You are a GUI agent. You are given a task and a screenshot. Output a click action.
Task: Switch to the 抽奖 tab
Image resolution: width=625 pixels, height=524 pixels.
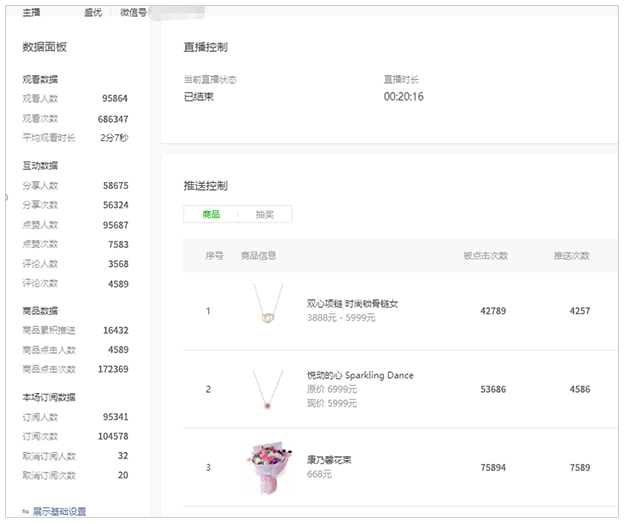265,214
